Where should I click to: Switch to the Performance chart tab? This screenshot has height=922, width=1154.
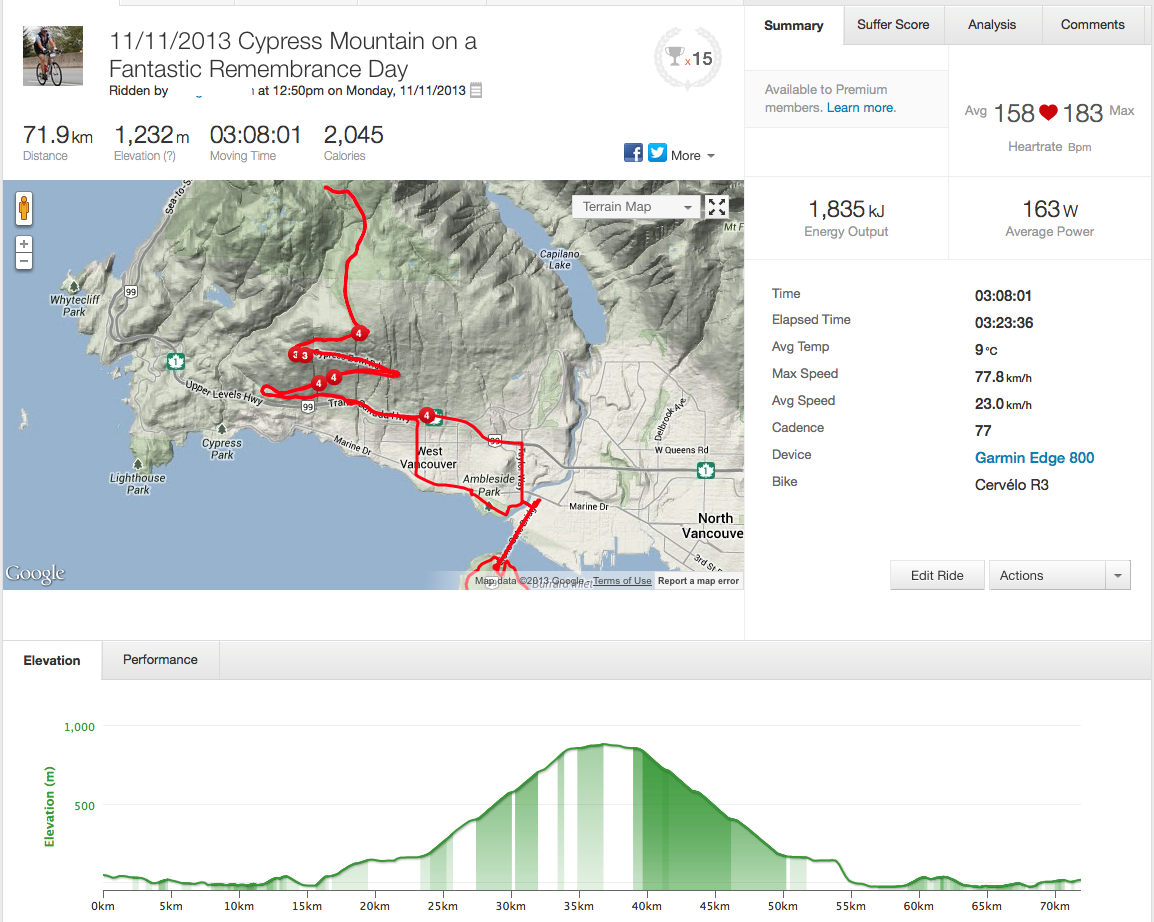tap(160, 660)
